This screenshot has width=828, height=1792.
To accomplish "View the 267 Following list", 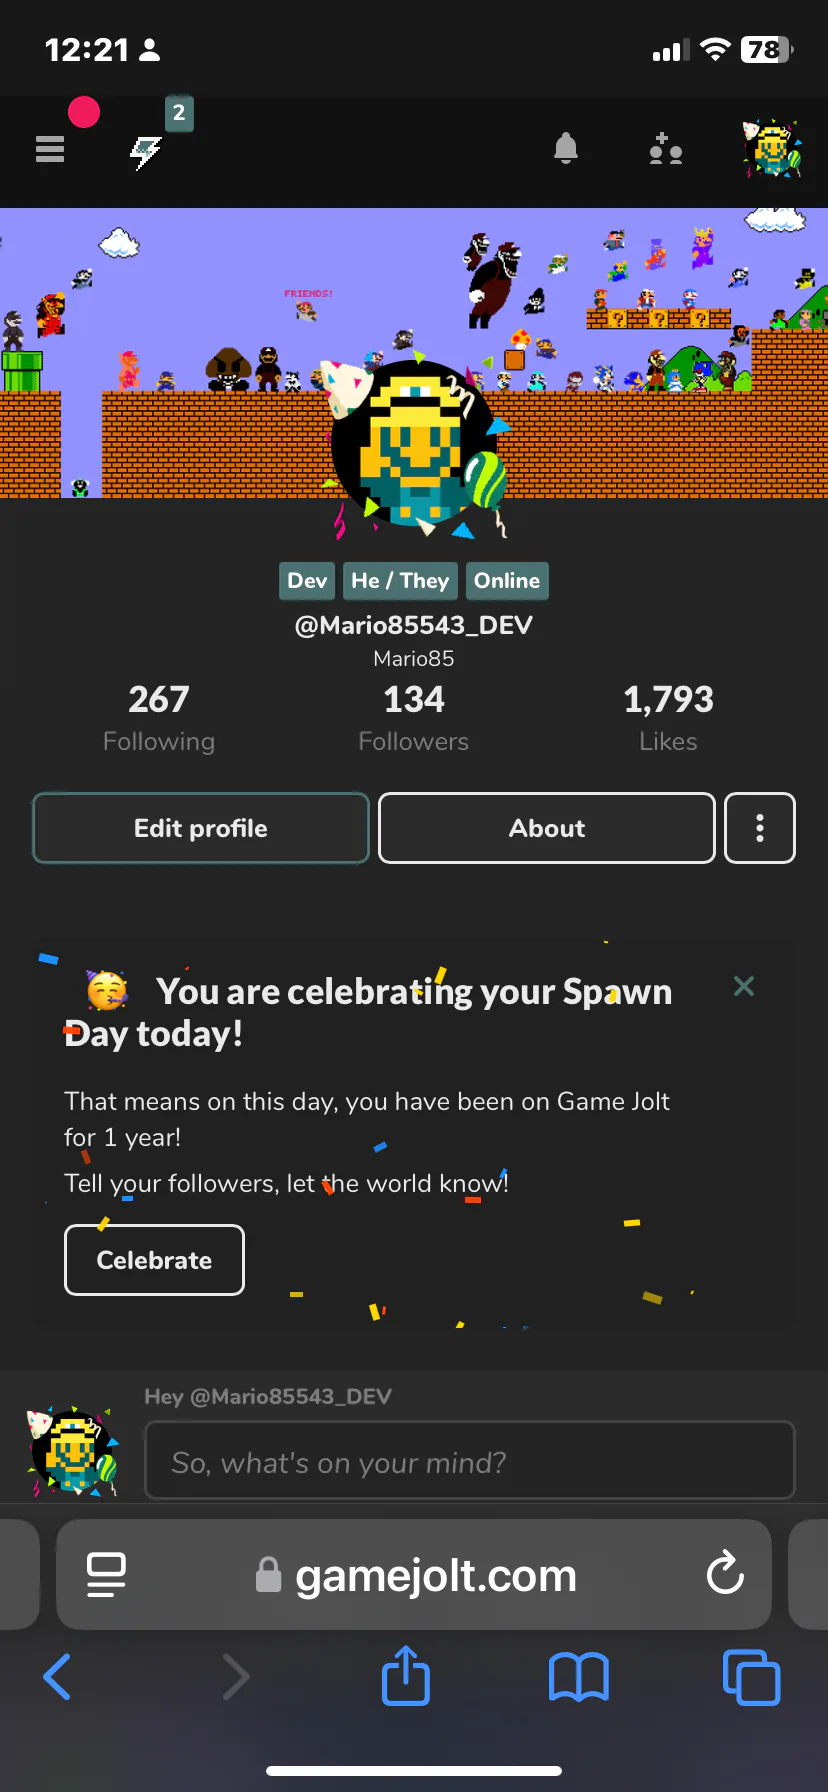I will point(159,718).
